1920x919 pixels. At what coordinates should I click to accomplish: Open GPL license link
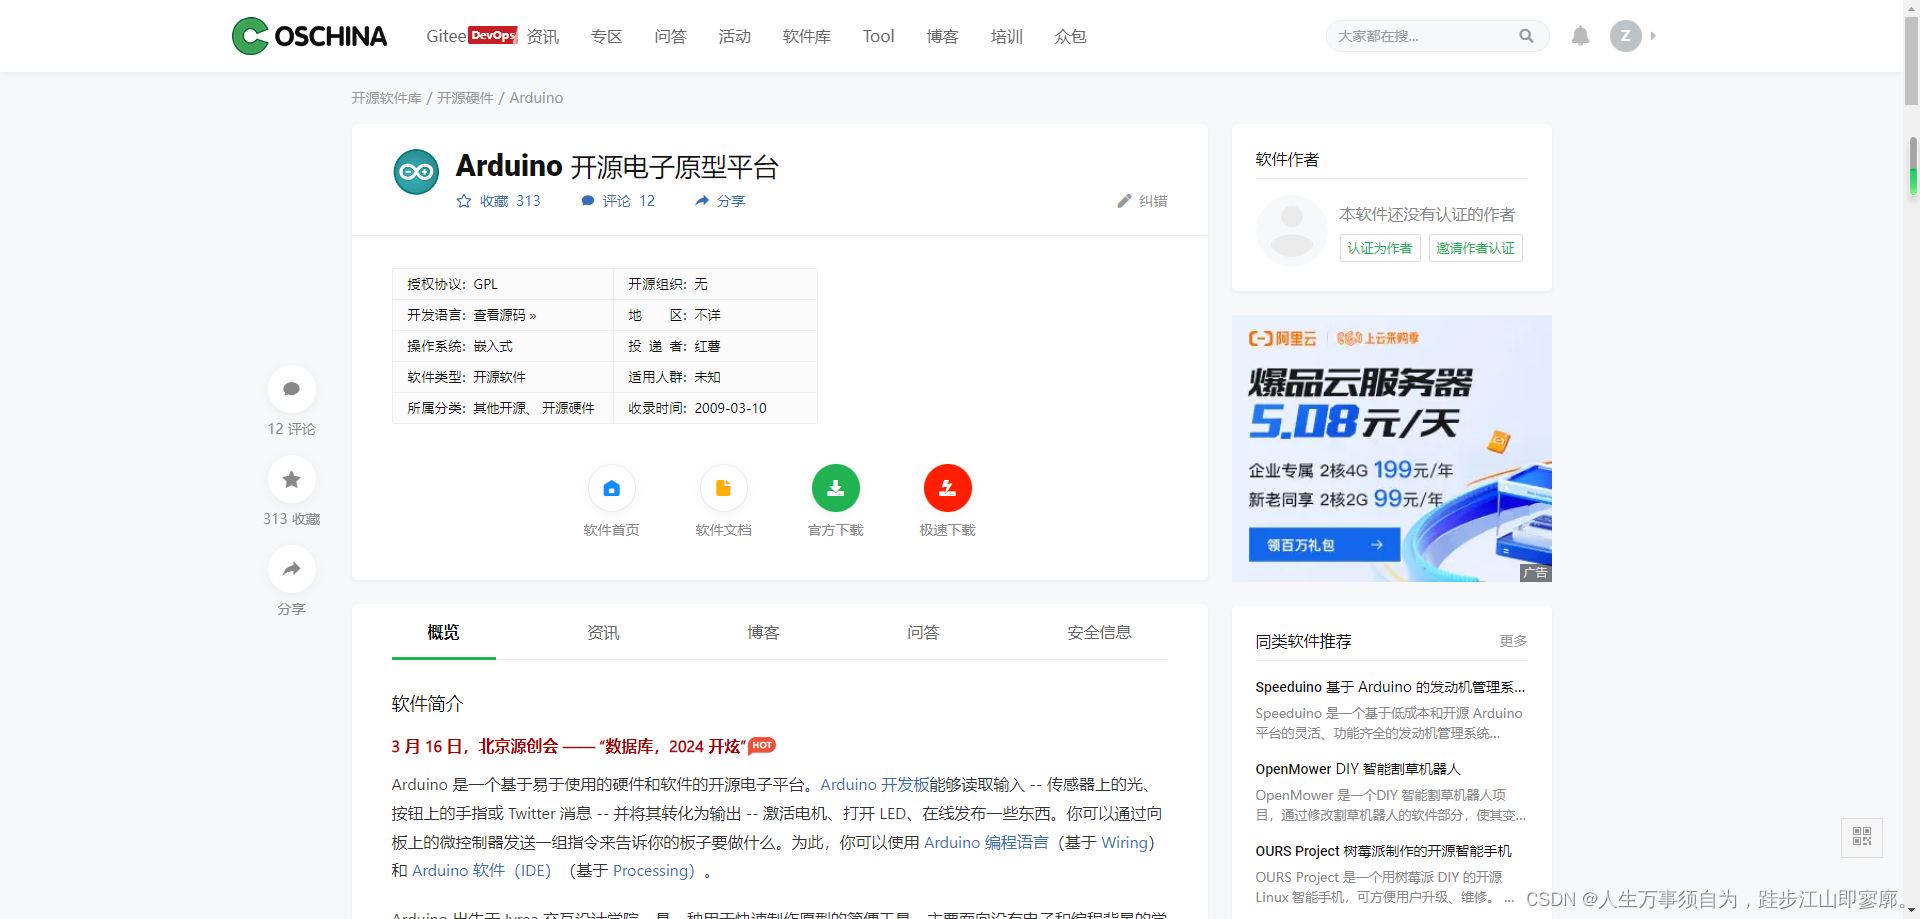486,284
